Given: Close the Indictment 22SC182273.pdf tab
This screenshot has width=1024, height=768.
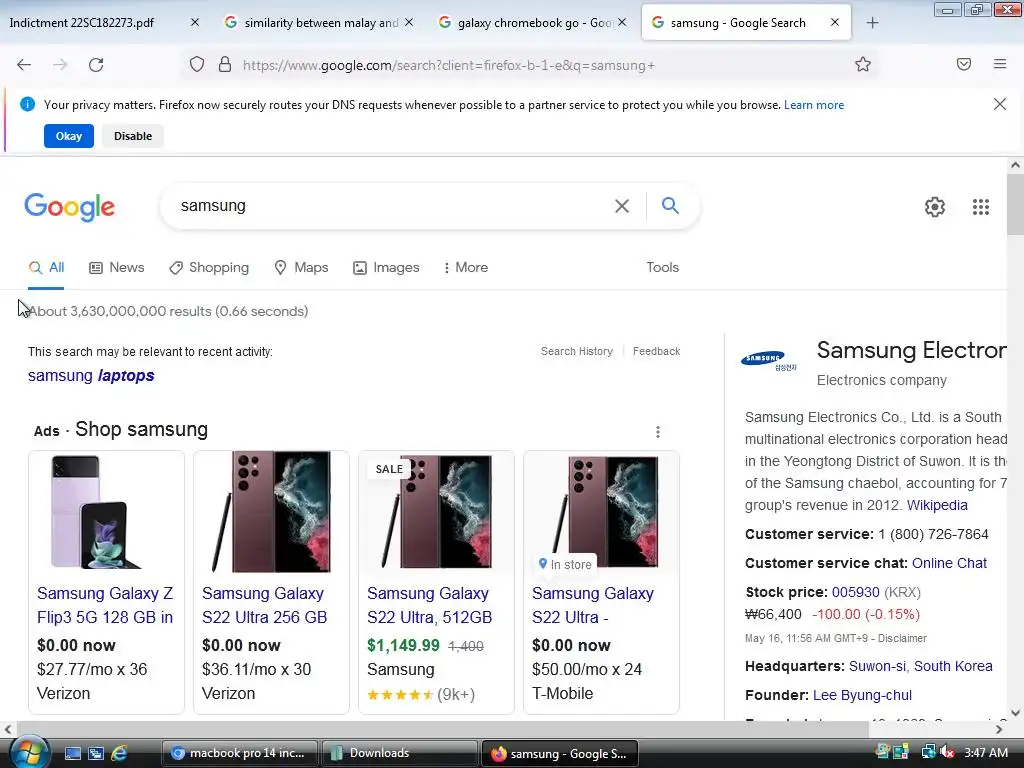Looking at the screenshot, I should click(195, 22).
